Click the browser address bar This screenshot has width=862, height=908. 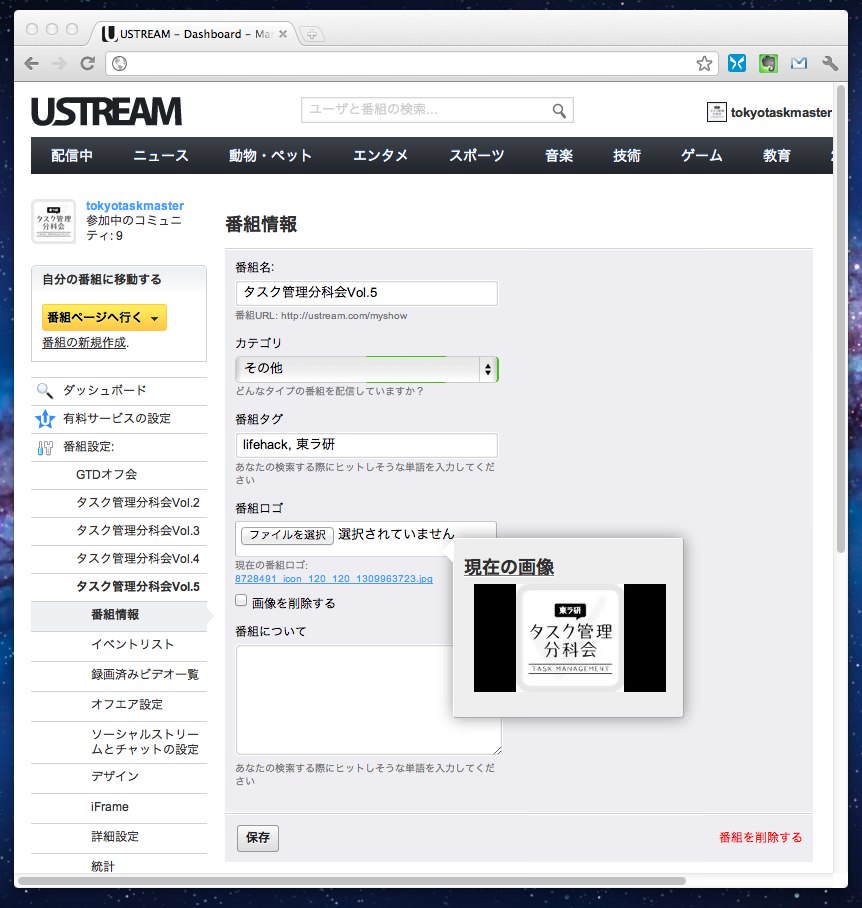411,63
